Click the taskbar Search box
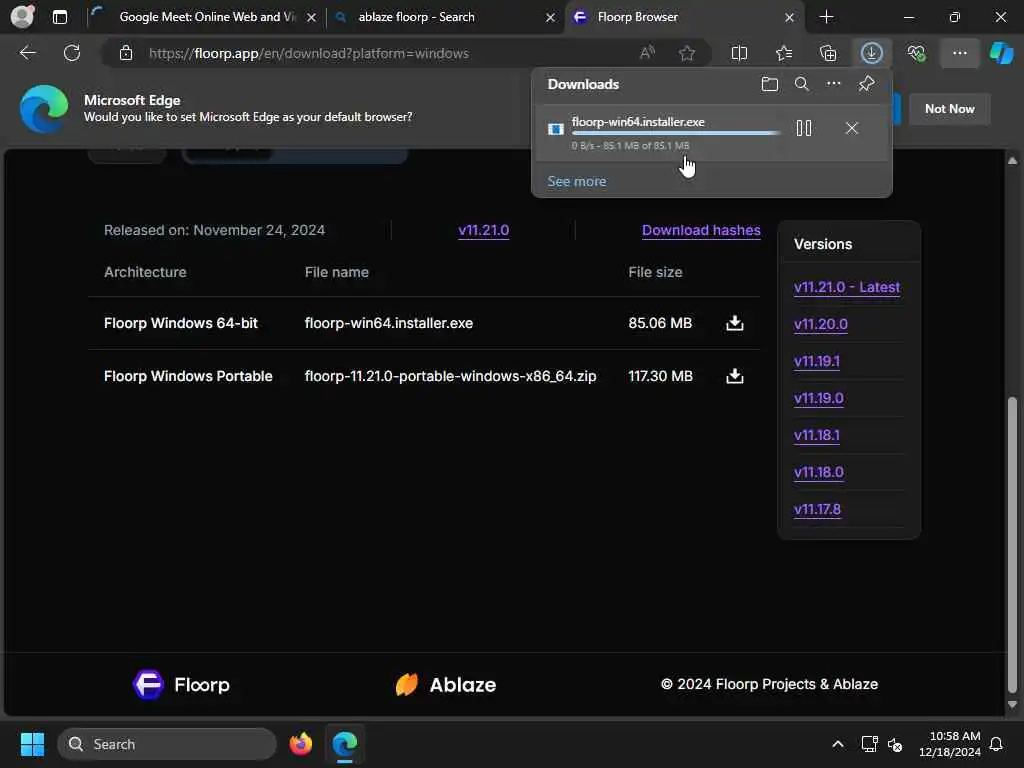This screenshot has width=1024, height=768. pyautogui.click(x=167, y=744)
